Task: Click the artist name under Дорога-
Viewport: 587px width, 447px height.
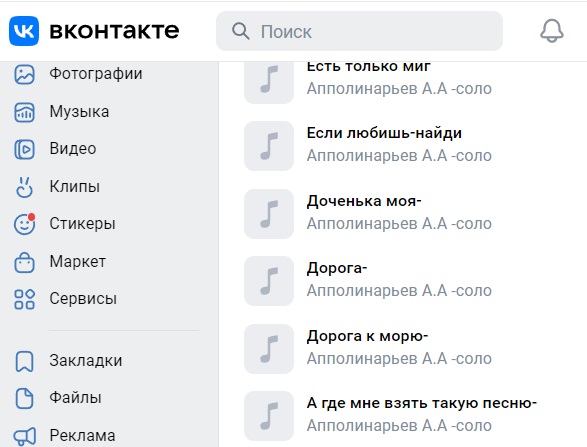Action: pos(399,291)
